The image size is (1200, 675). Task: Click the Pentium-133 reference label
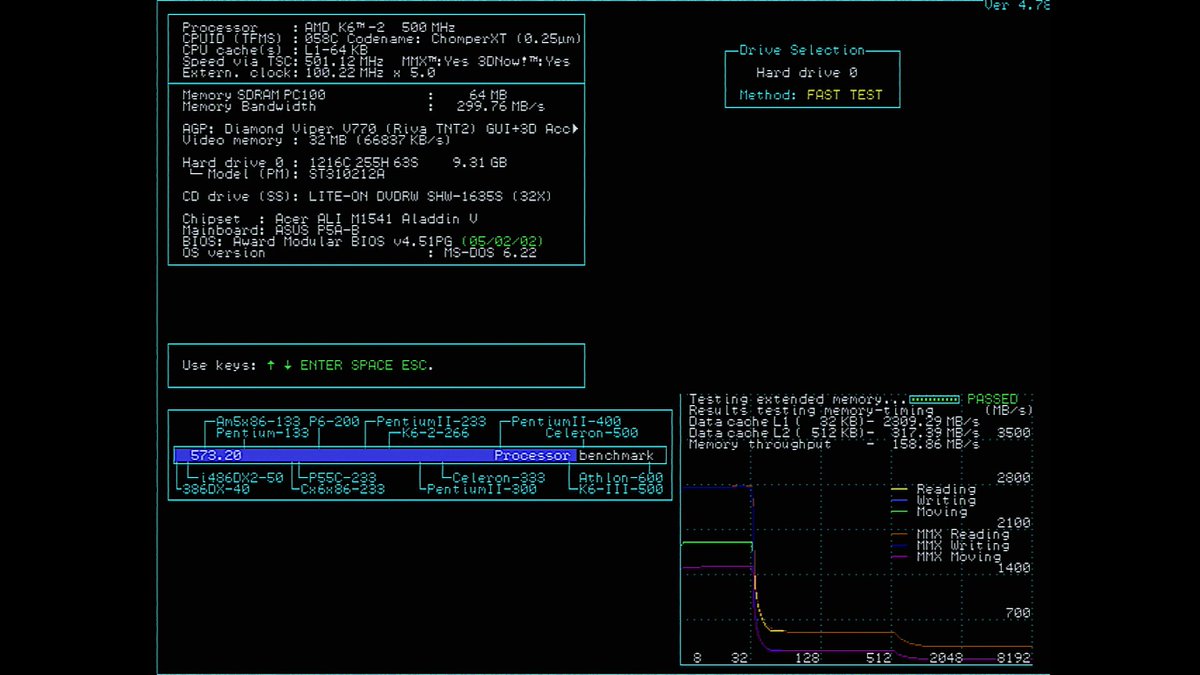[x=262, y=433]
